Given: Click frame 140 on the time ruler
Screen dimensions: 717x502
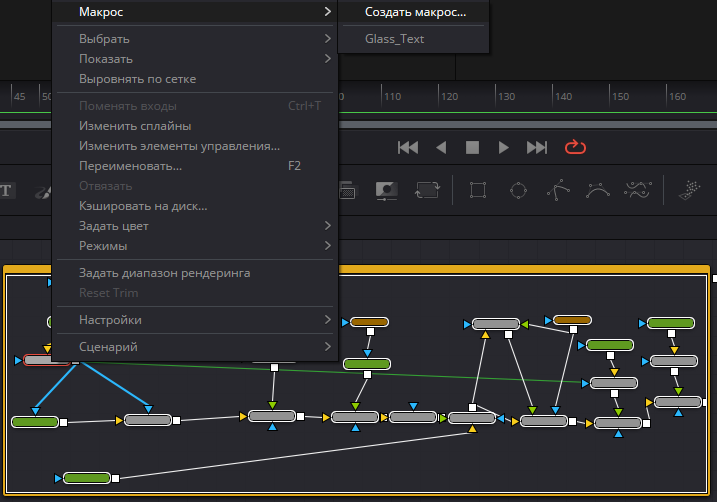Looking at the screenshot, I should coord(564,96).
